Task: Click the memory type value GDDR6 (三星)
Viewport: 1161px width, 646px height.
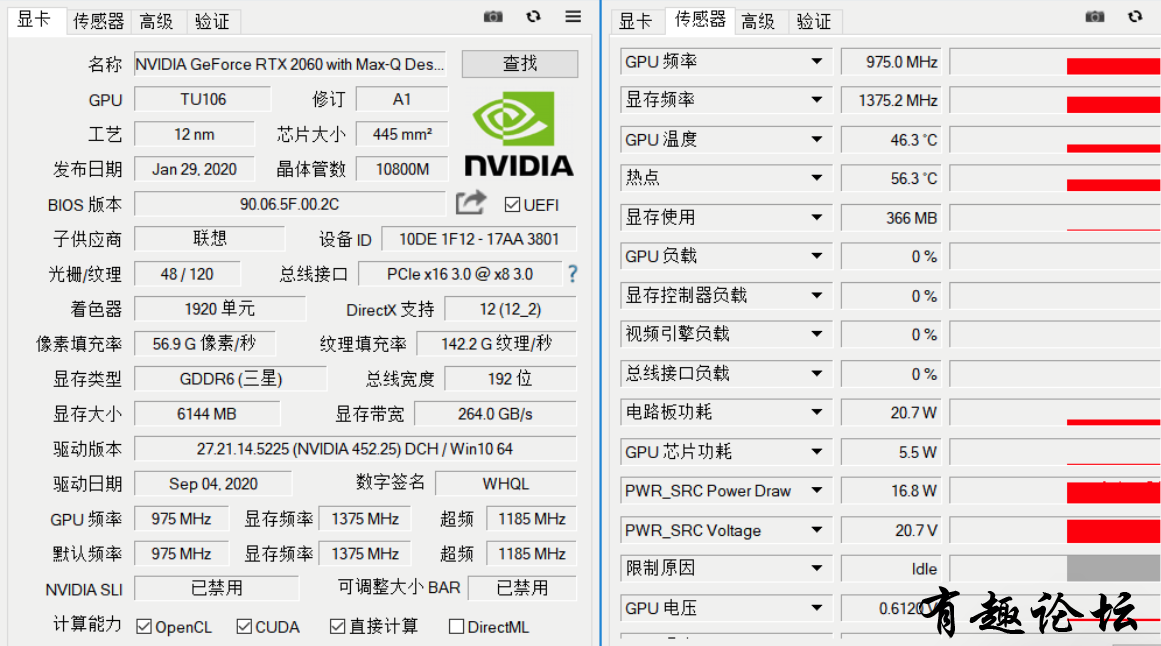Action: point(230,379)
